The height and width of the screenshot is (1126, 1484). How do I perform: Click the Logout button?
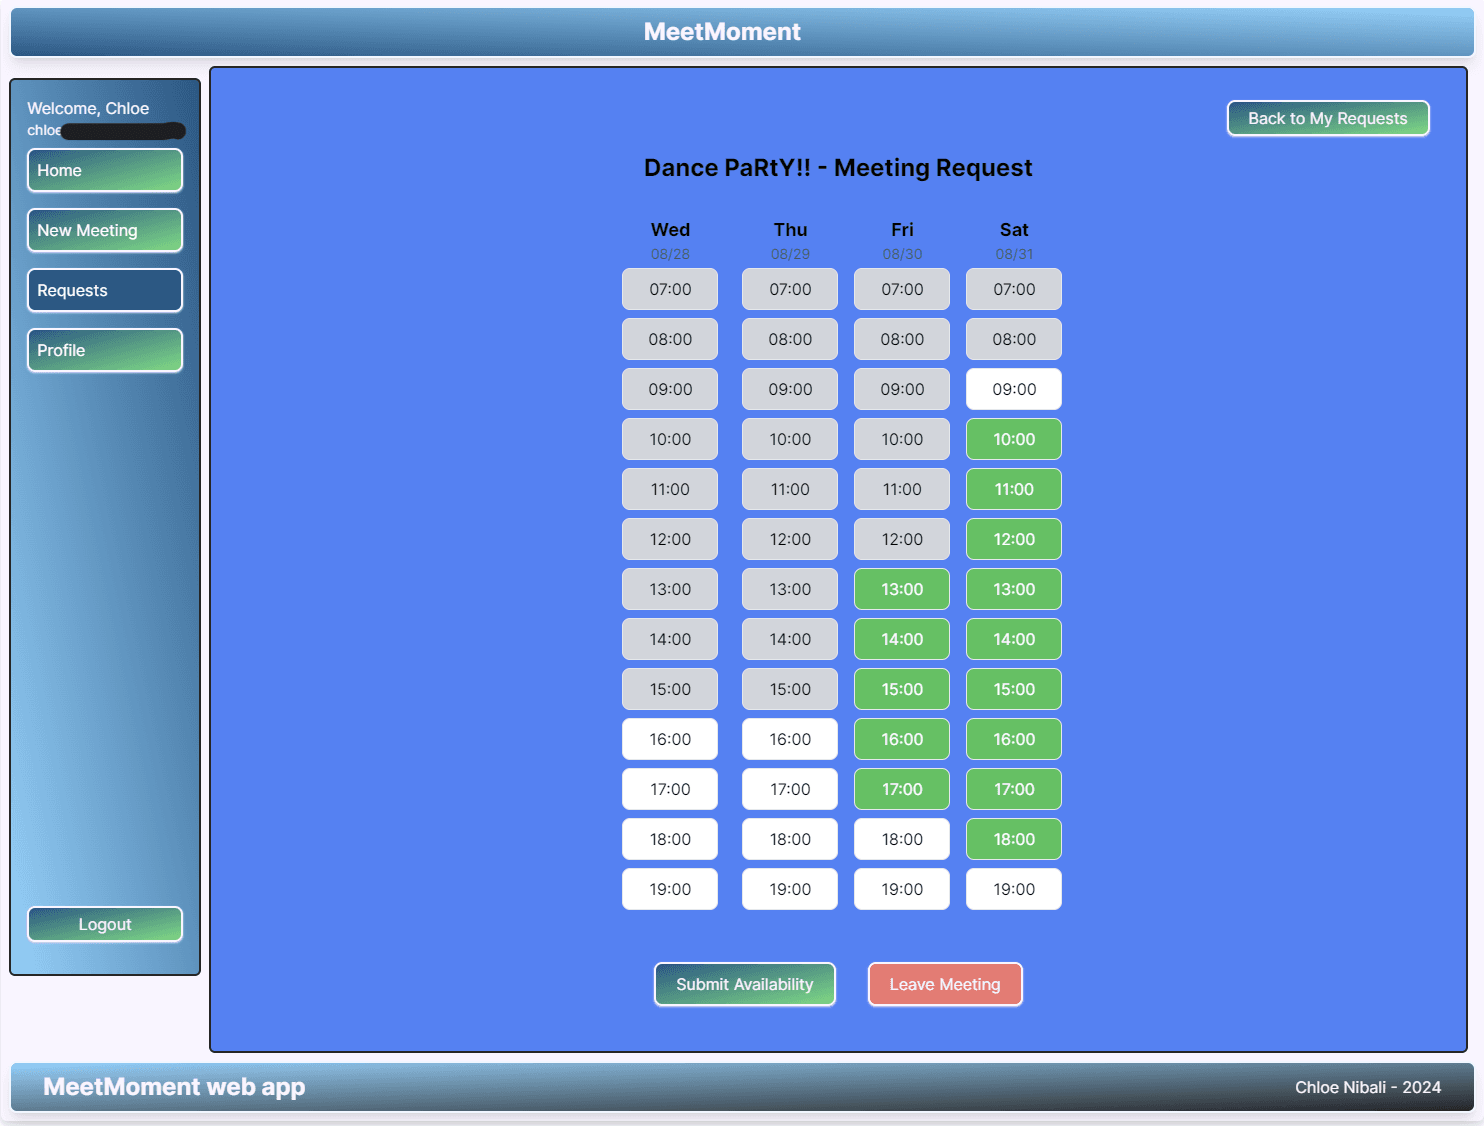coord(104,924)
